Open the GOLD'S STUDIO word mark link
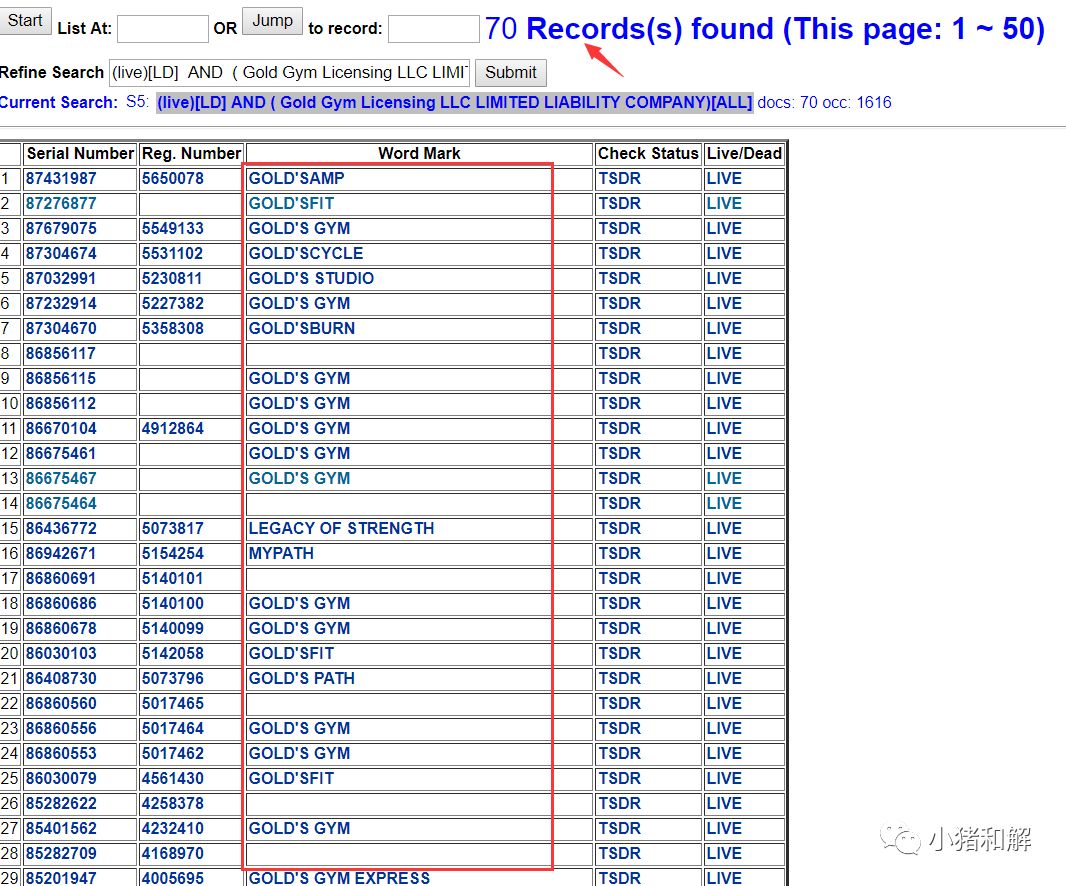This screenshot has height=886, width=1066. 311,279
